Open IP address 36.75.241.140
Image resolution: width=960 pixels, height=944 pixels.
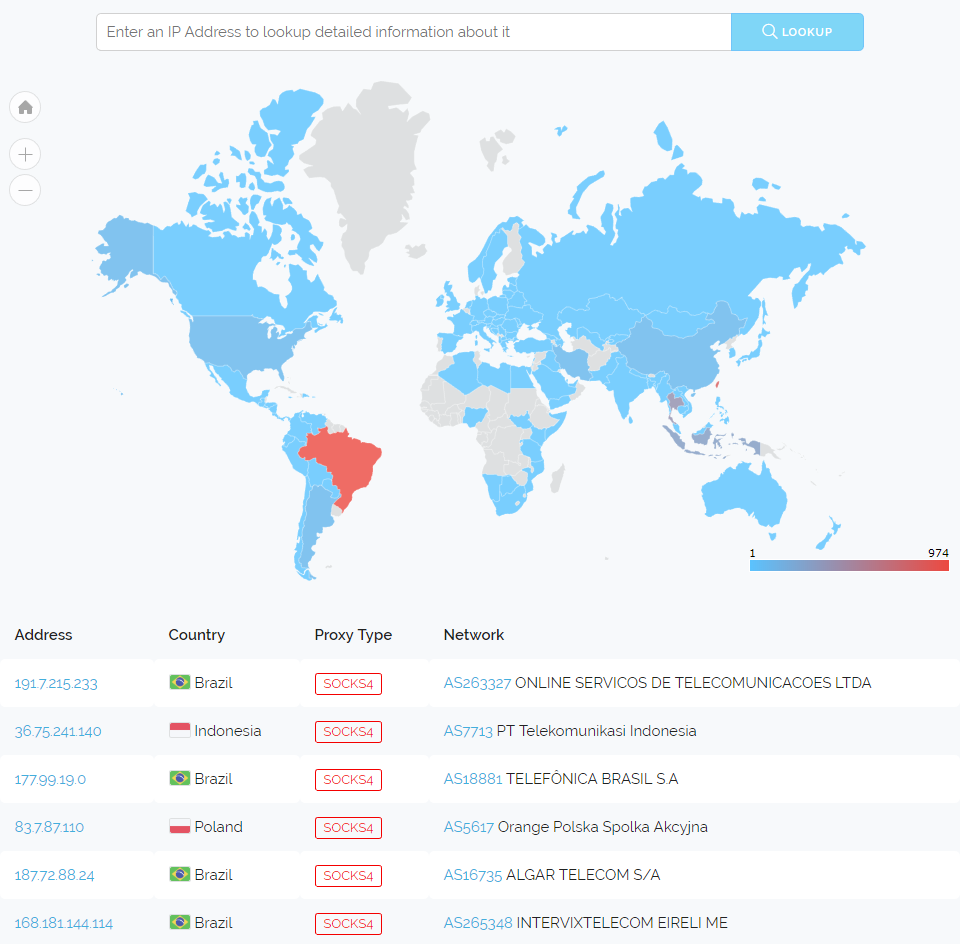58,731
